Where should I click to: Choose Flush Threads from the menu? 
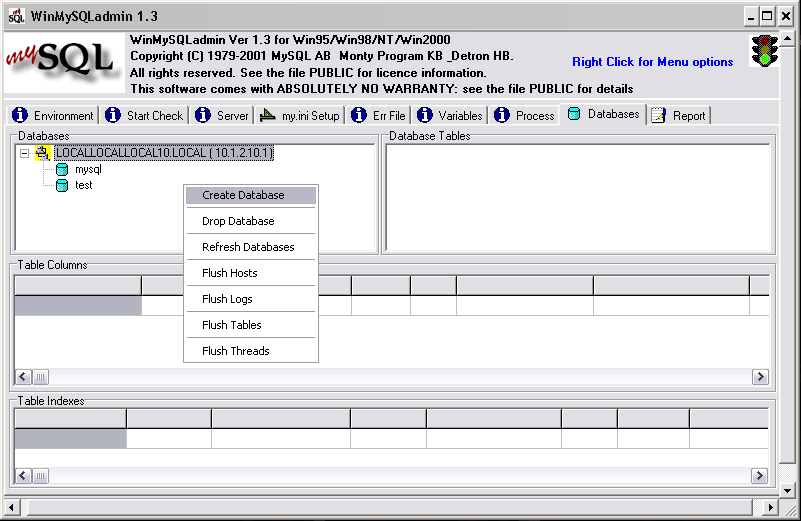236,351
